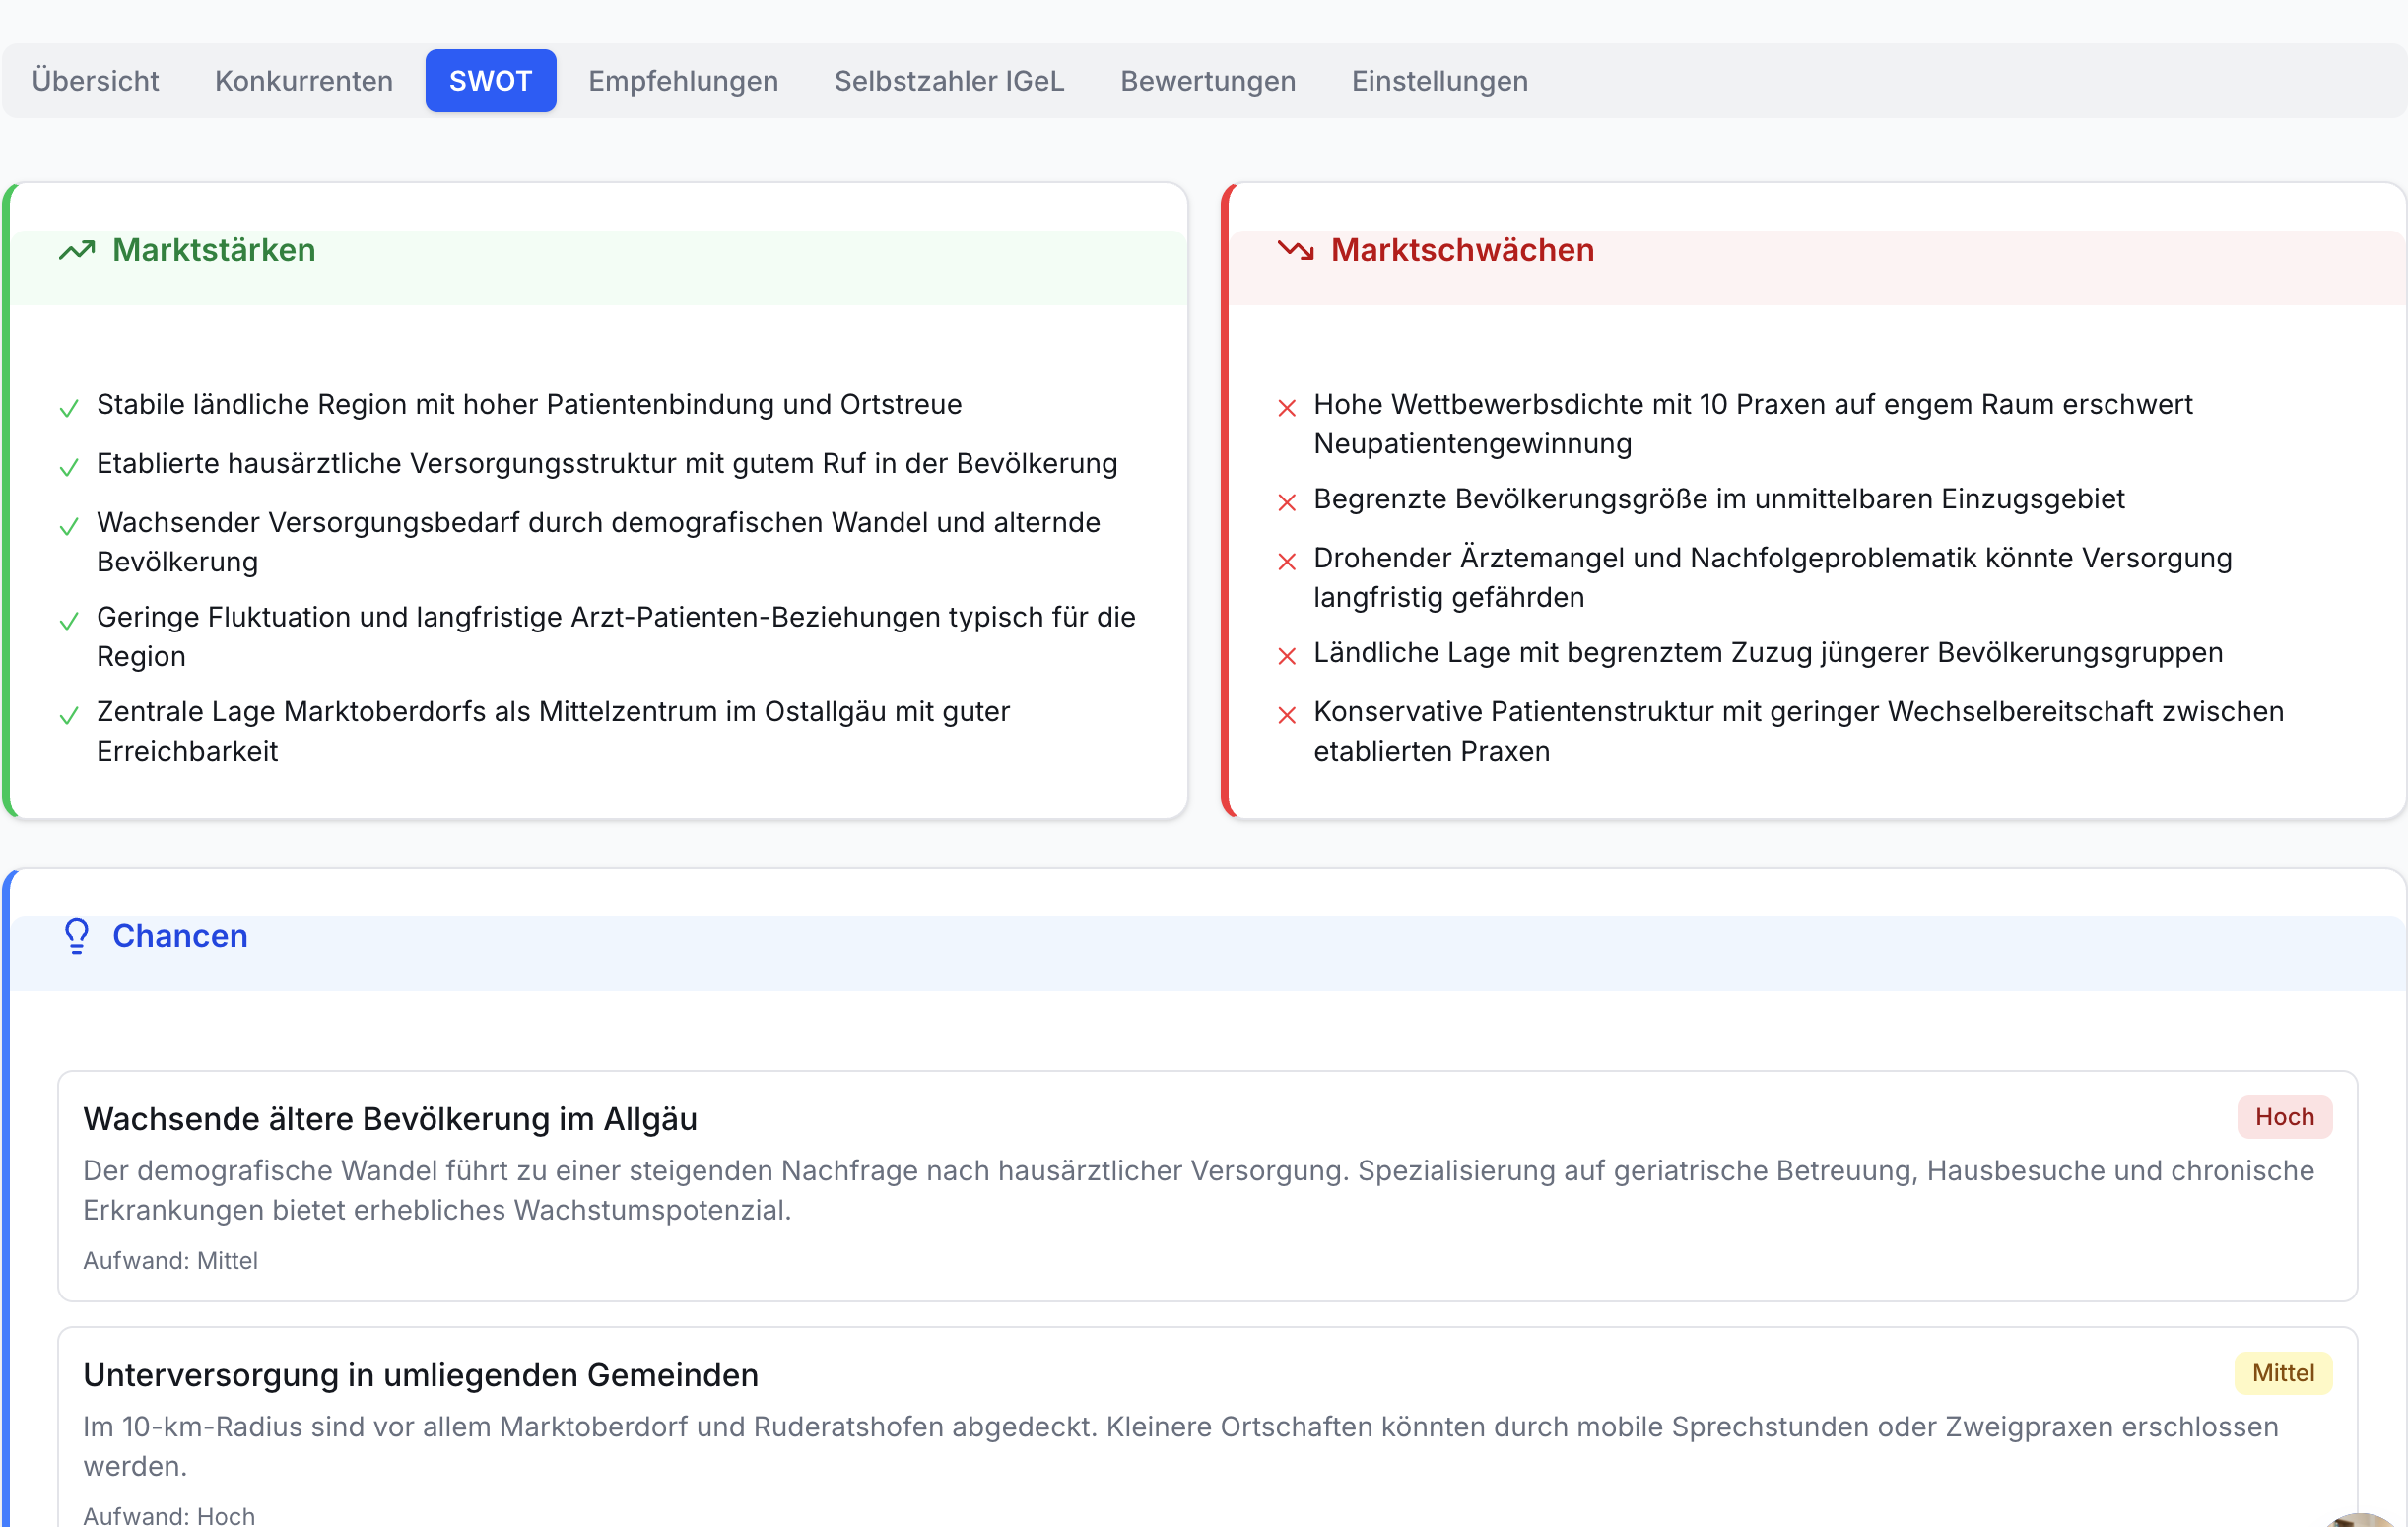This screenshot has width=2408, height=1527.
Task: Click the checkmark next to 'Etablierte hausärztliche Versorgungsstruktur'
Action: 69,467
